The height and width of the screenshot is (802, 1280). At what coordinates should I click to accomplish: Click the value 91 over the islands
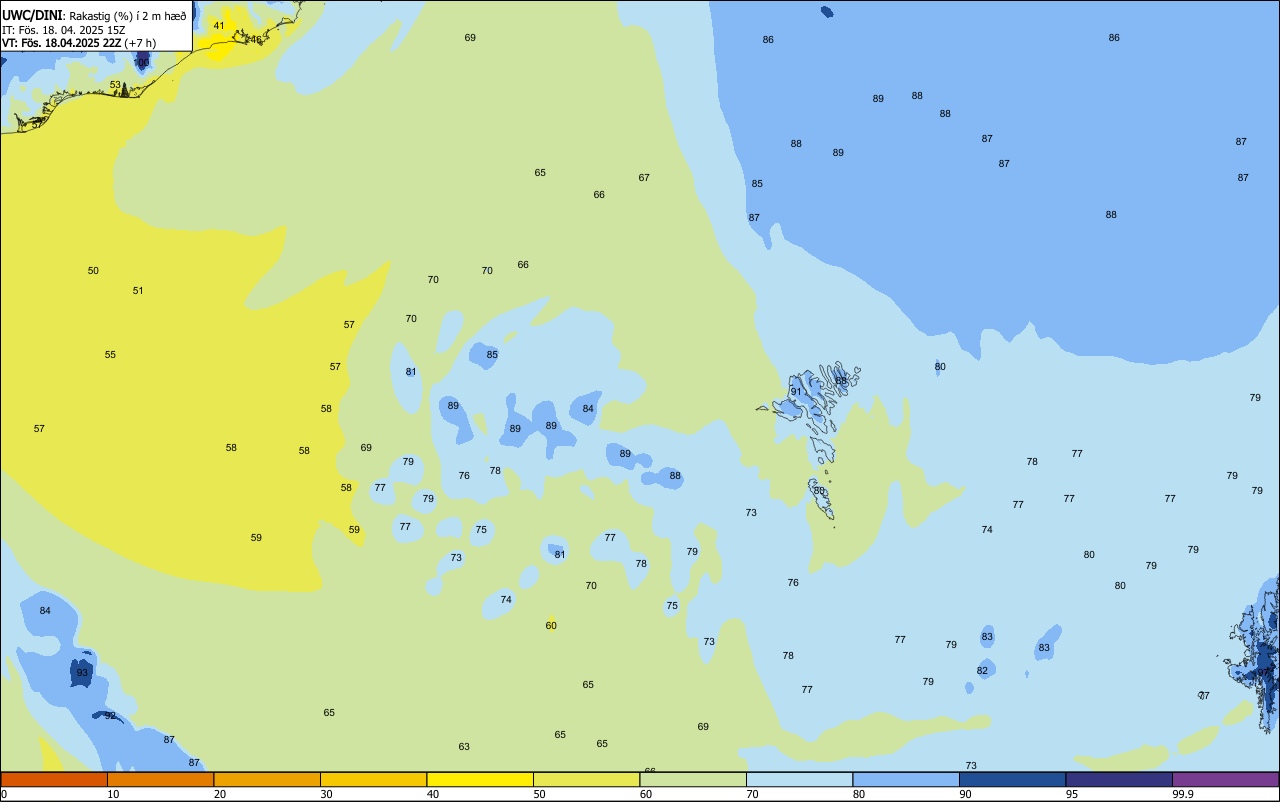coord(796,392)
